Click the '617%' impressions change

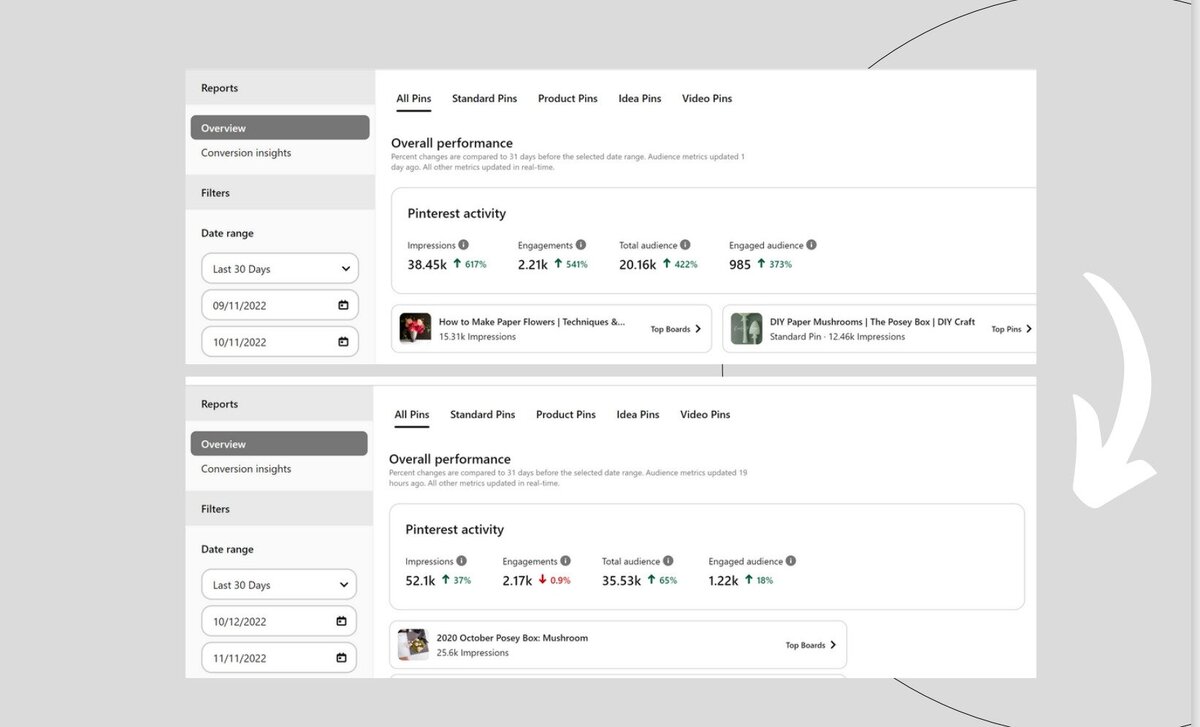point(476,265)
